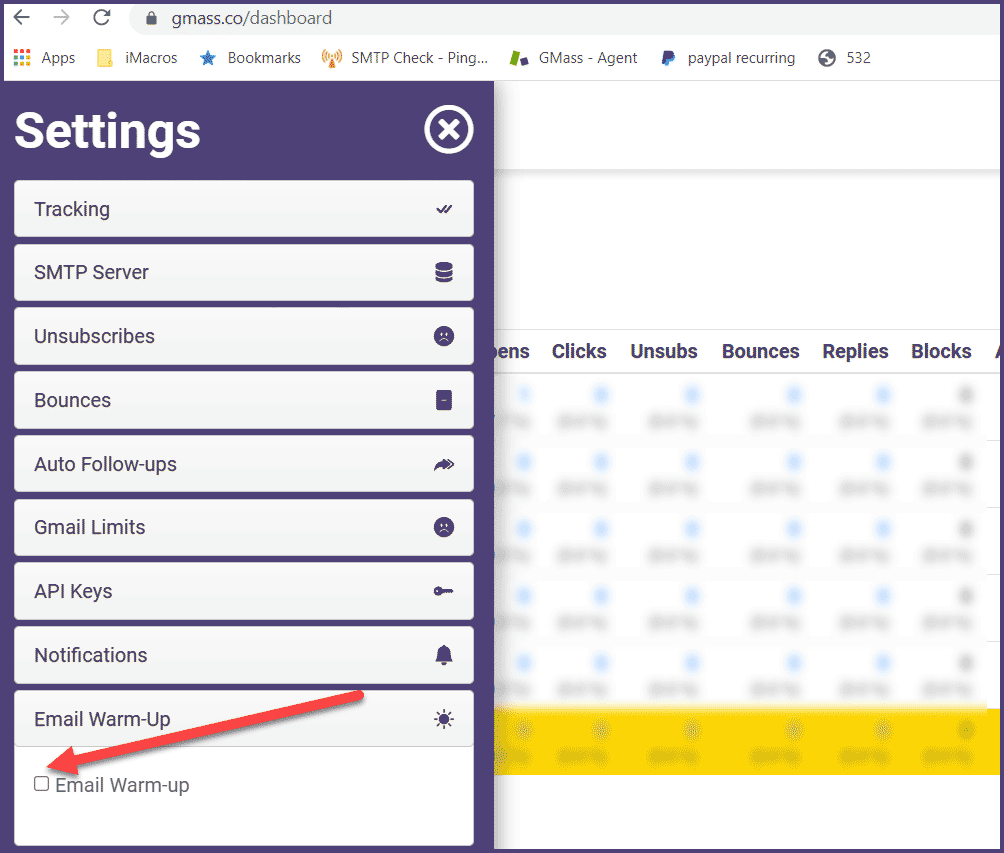Sort by the Bounces column header
Viewport: 1004px width, 853px height.
[760, 351]
